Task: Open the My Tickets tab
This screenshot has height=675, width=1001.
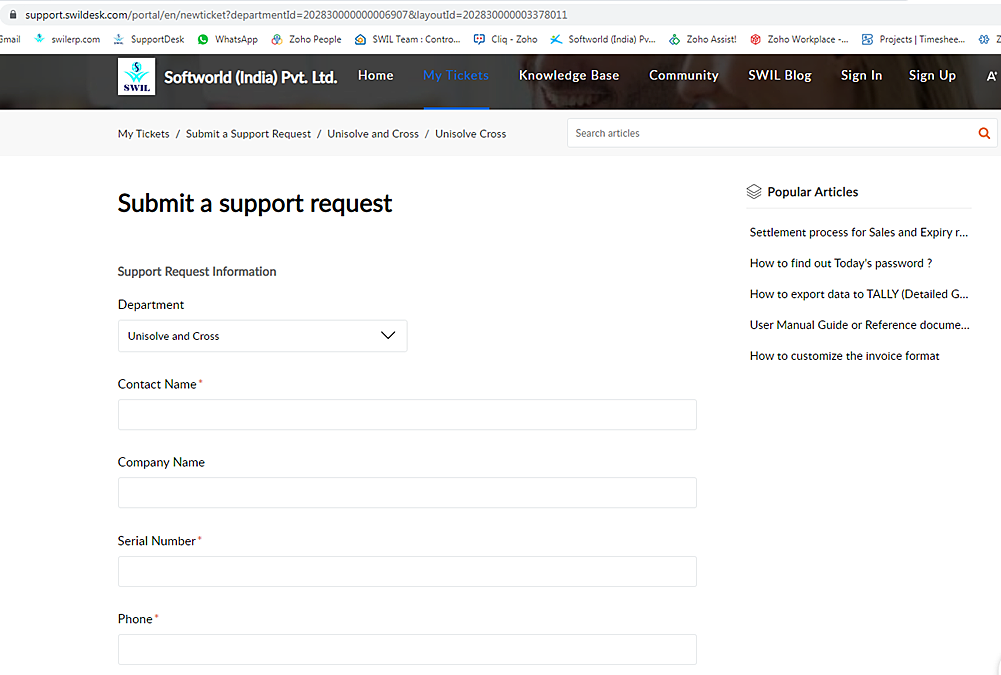Action: tap(456, 75)
